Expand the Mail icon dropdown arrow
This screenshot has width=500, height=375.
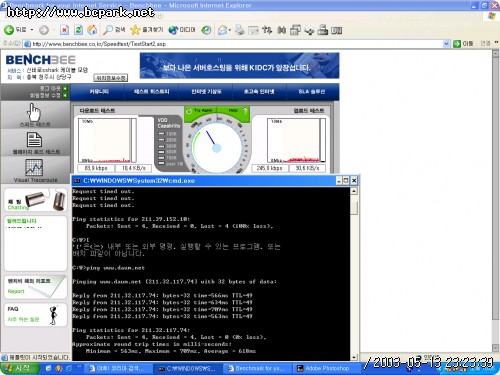(230, 30)
